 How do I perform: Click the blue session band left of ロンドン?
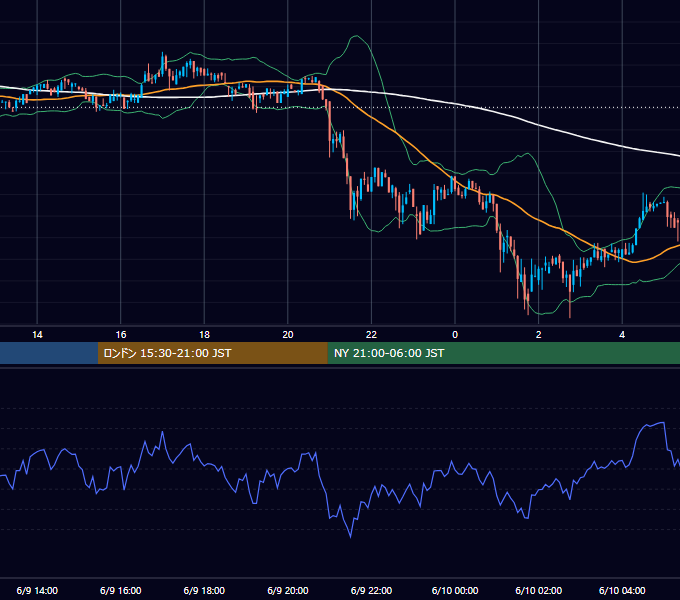(49, 353)
